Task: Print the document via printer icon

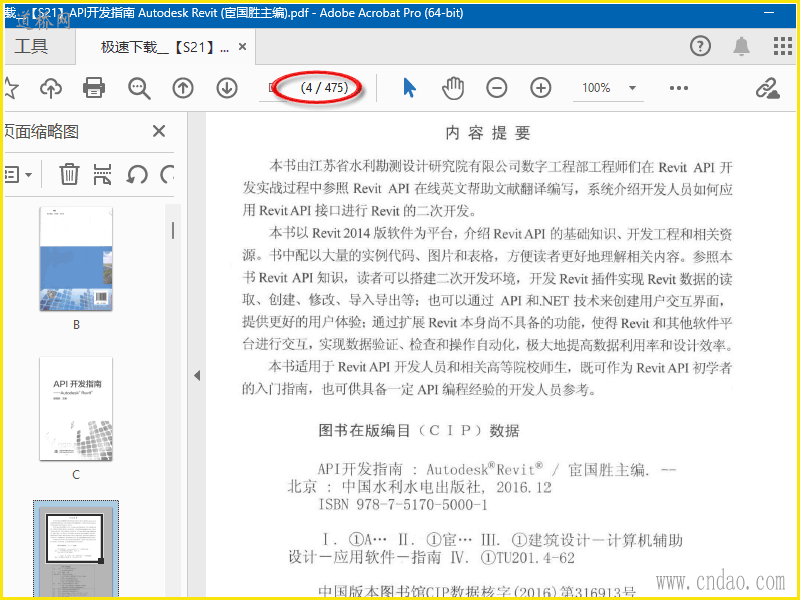Action: tap(94, 88)
